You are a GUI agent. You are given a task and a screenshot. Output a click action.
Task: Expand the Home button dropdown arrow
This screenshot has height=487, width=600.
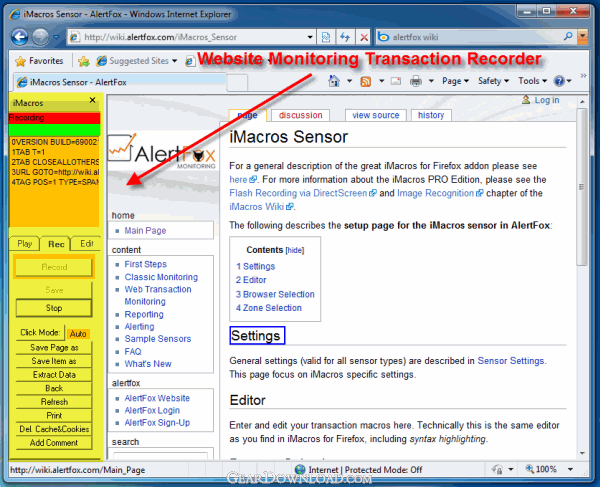coord(349,81)
